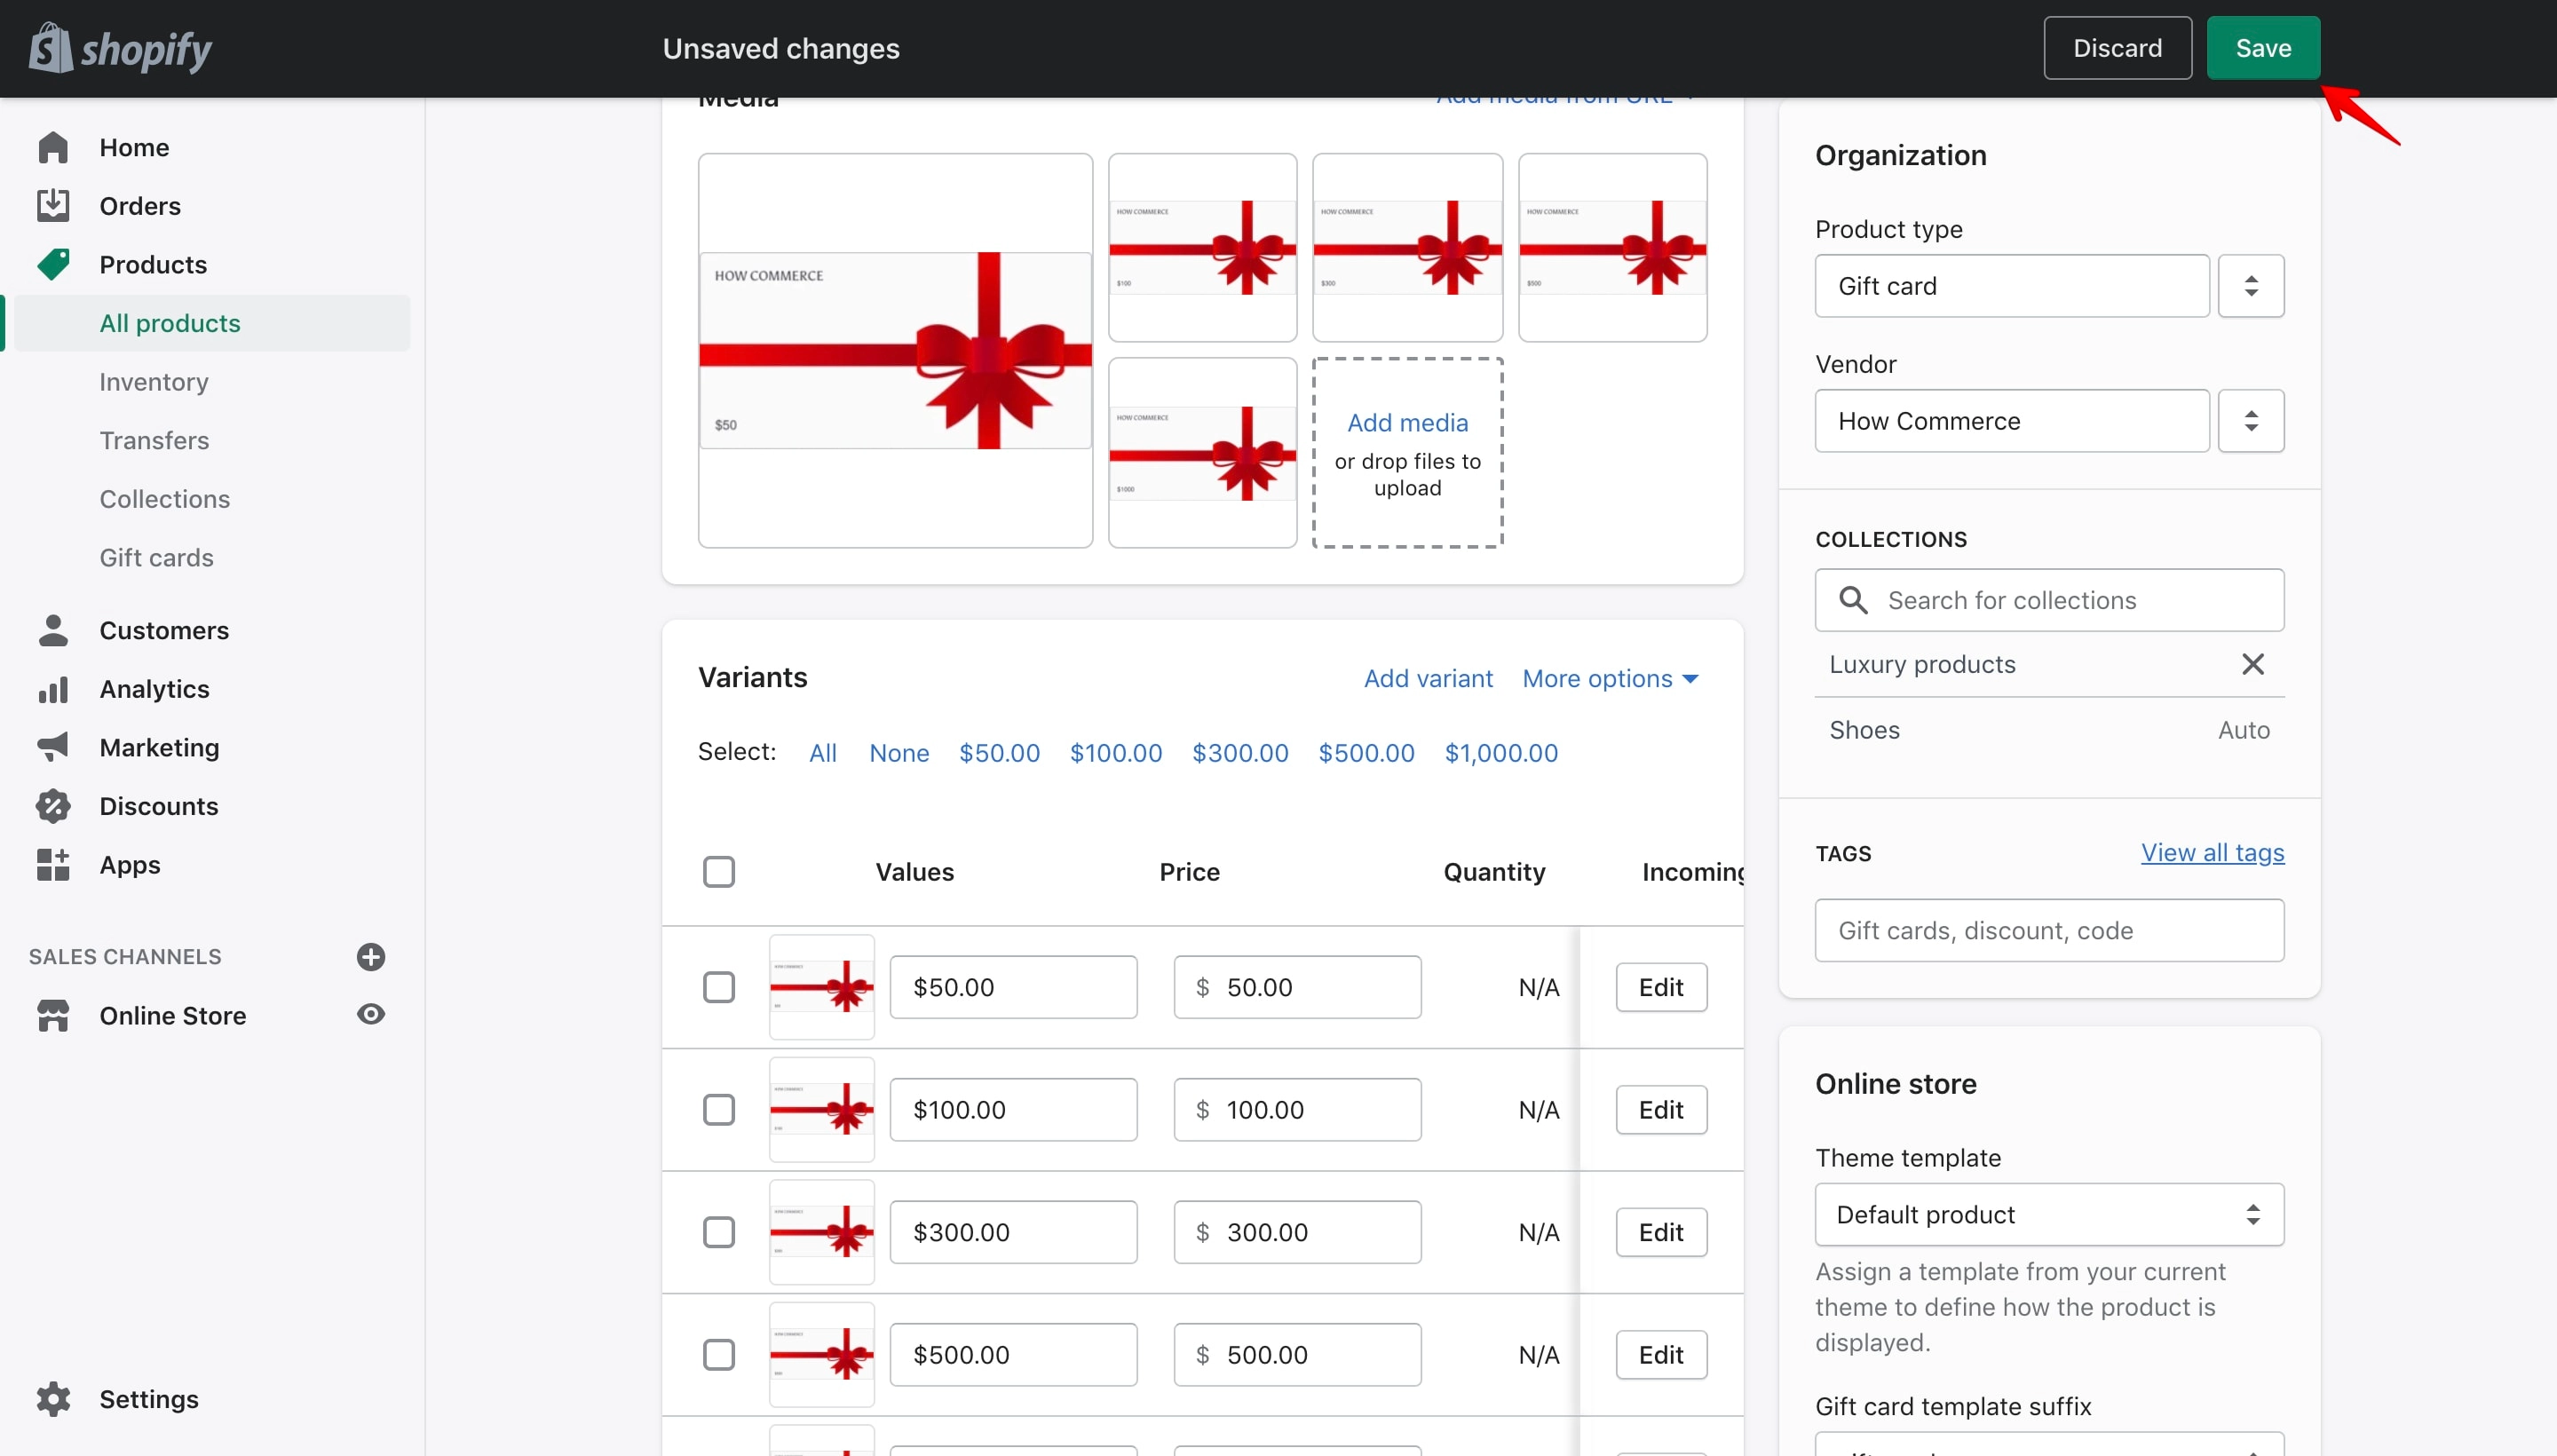Click the Save button
The width and height of the screenshot is (2557, 1456).
click(2263, 48)
